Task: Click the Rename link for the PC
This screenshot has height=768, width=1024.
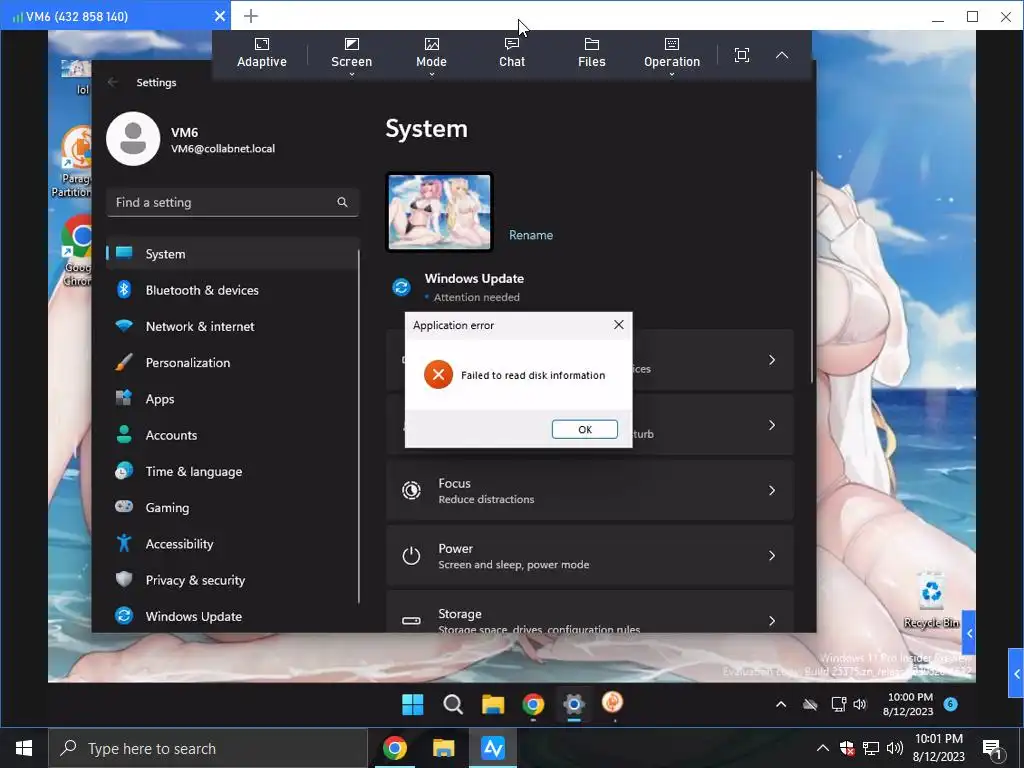Action: 531,235
